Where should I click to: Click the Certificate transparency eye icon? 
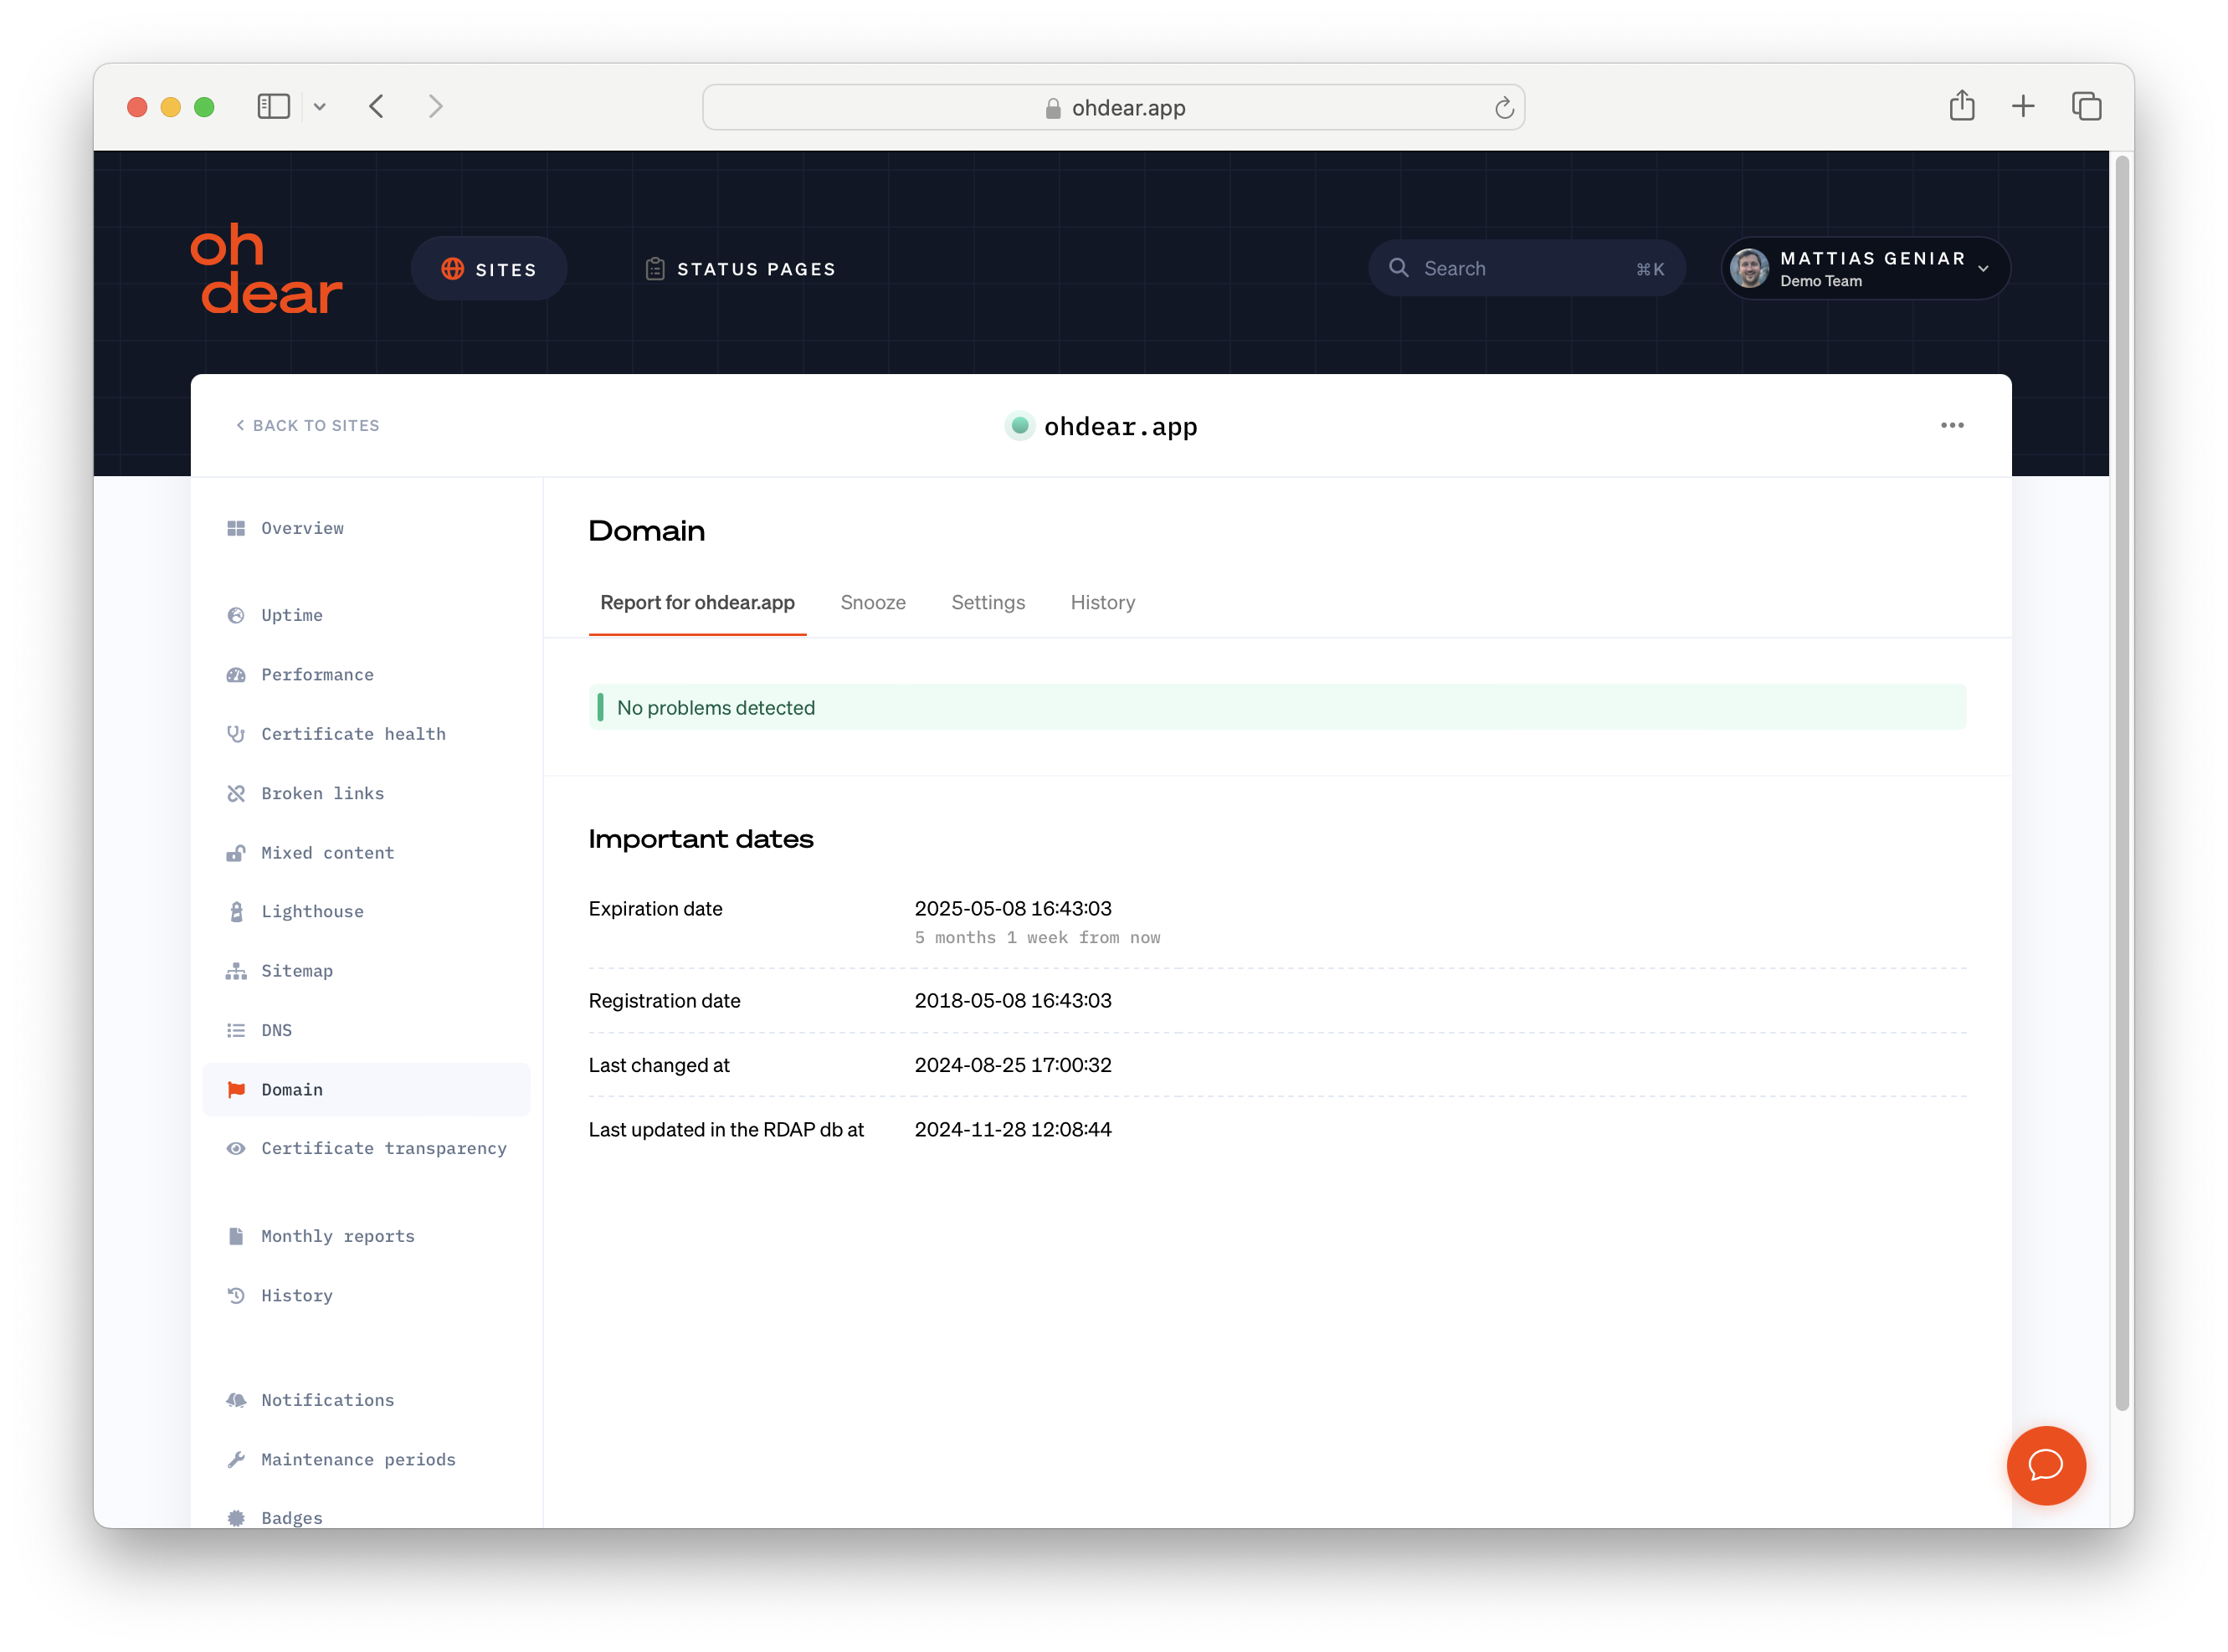tap(236, 1148)
